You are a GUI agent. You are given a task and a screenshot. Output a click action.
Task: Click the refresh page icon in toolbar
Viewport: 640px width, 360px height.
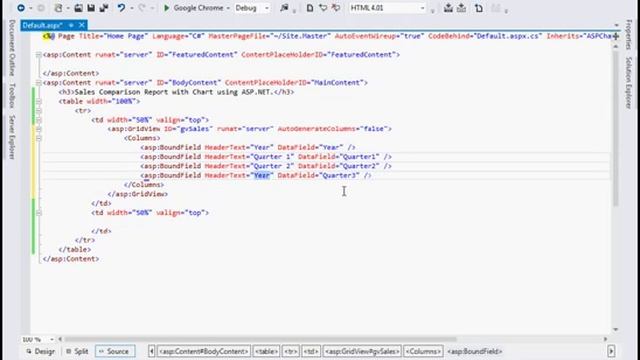click(479, 8)
